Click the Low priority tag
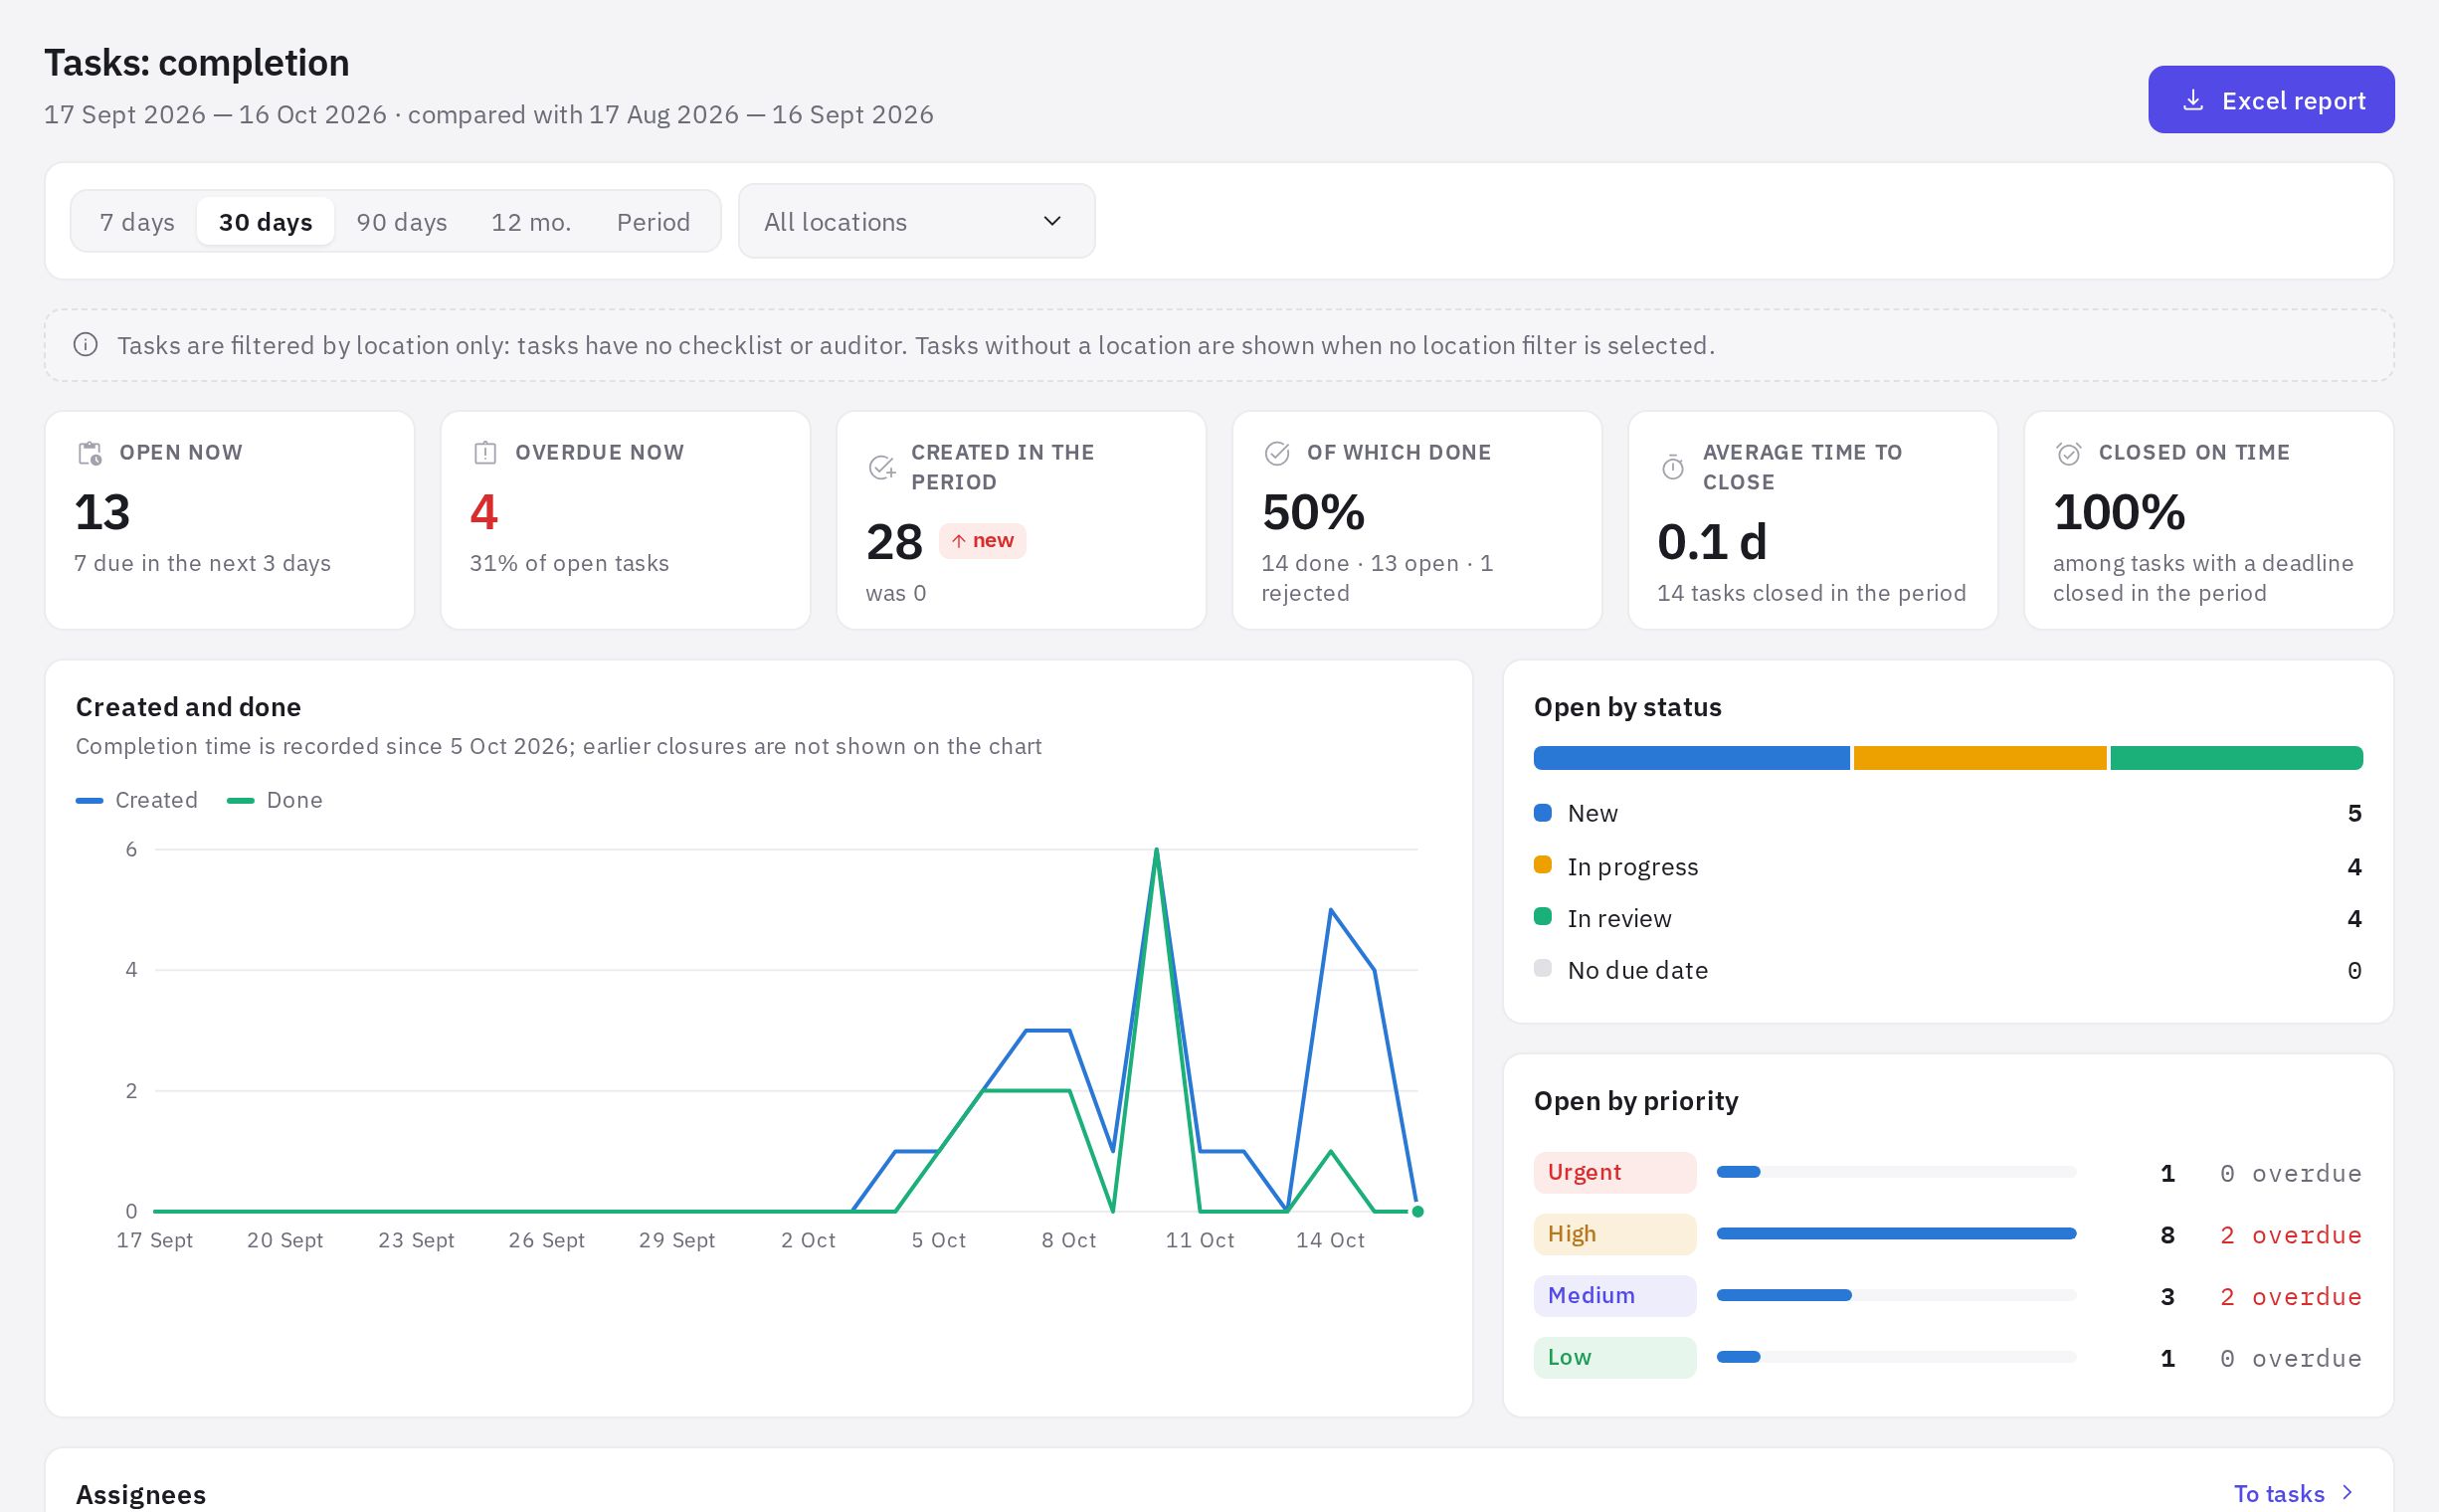 click(x=1615, y=1357)
